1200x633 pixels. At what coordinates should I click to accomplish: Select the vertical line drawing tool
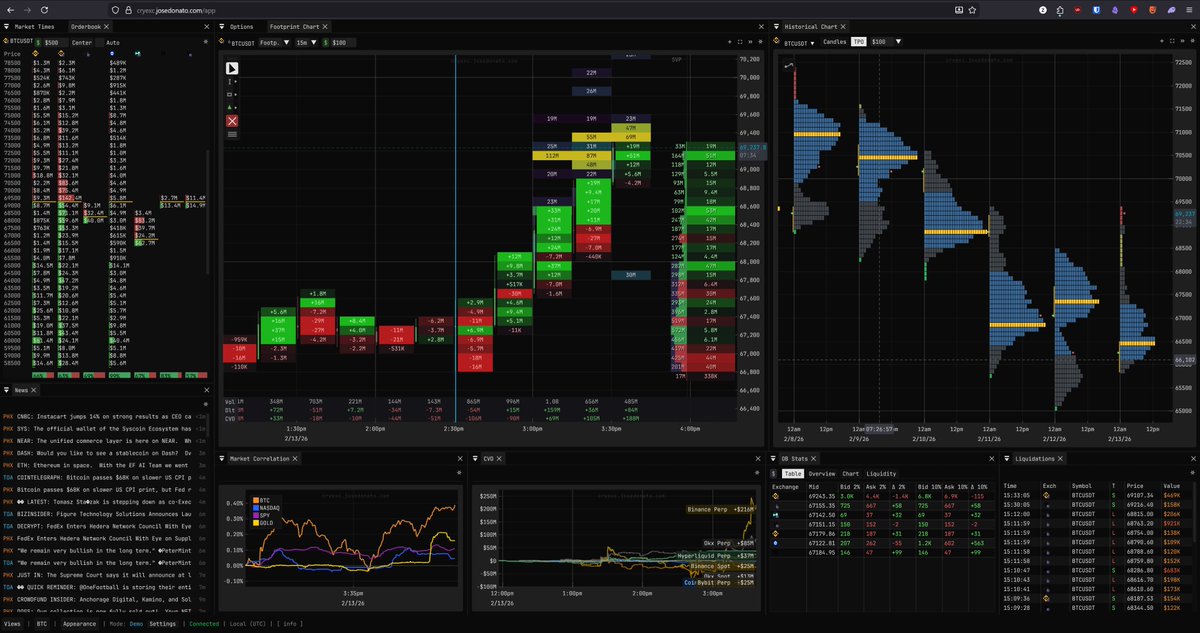coord(232,83)
